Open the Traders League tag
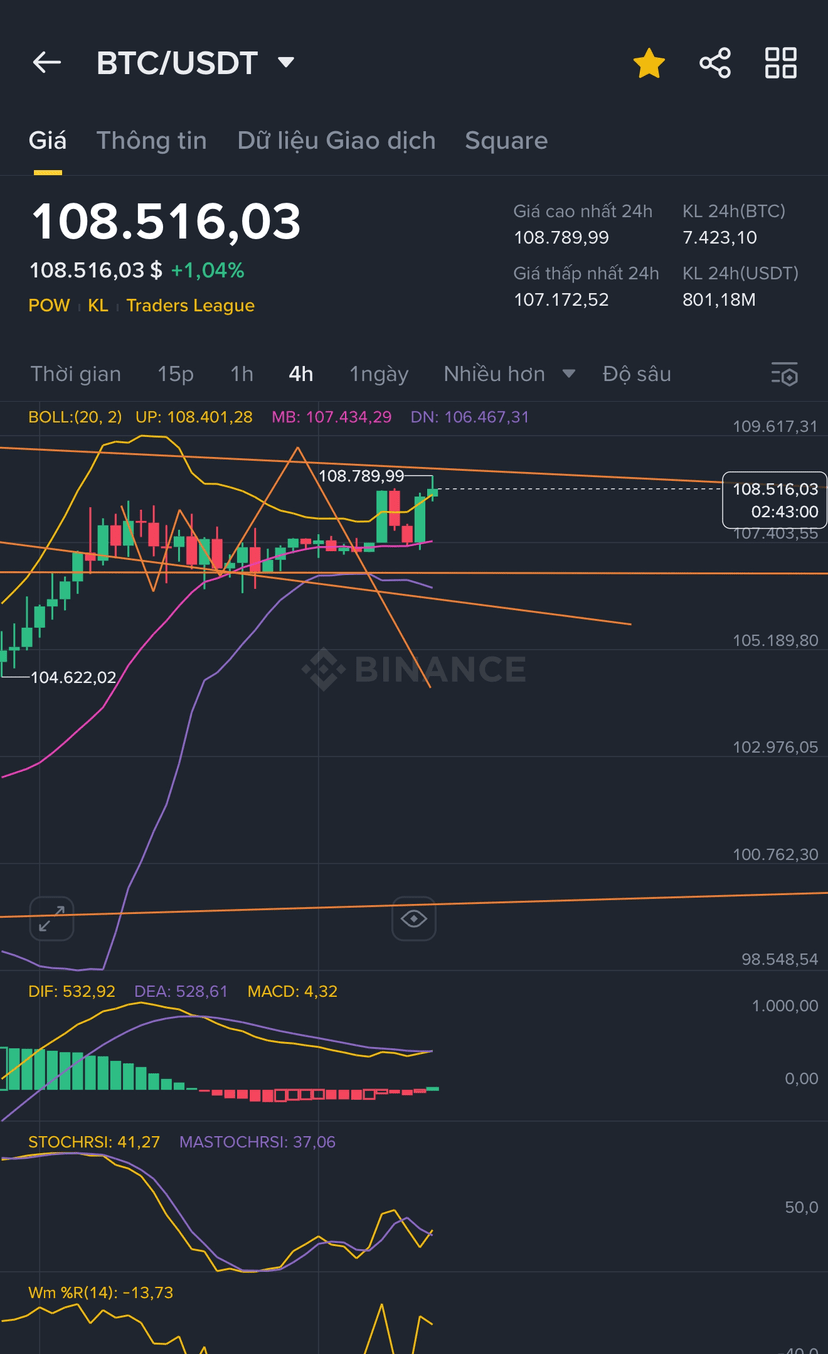The height and width of the screenshot is (1354, 828). pyautogui.click(x=191, y=306)
